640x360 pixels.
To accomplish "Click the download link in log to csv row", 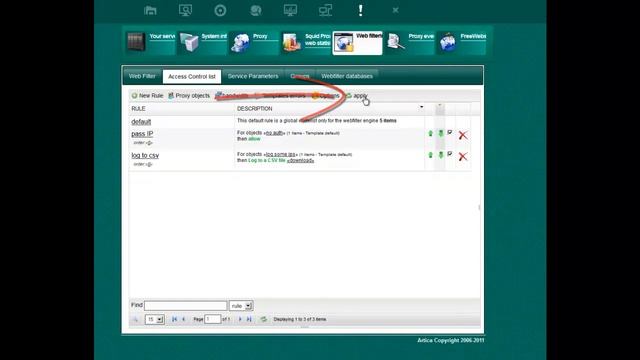I will click(300, 160).
